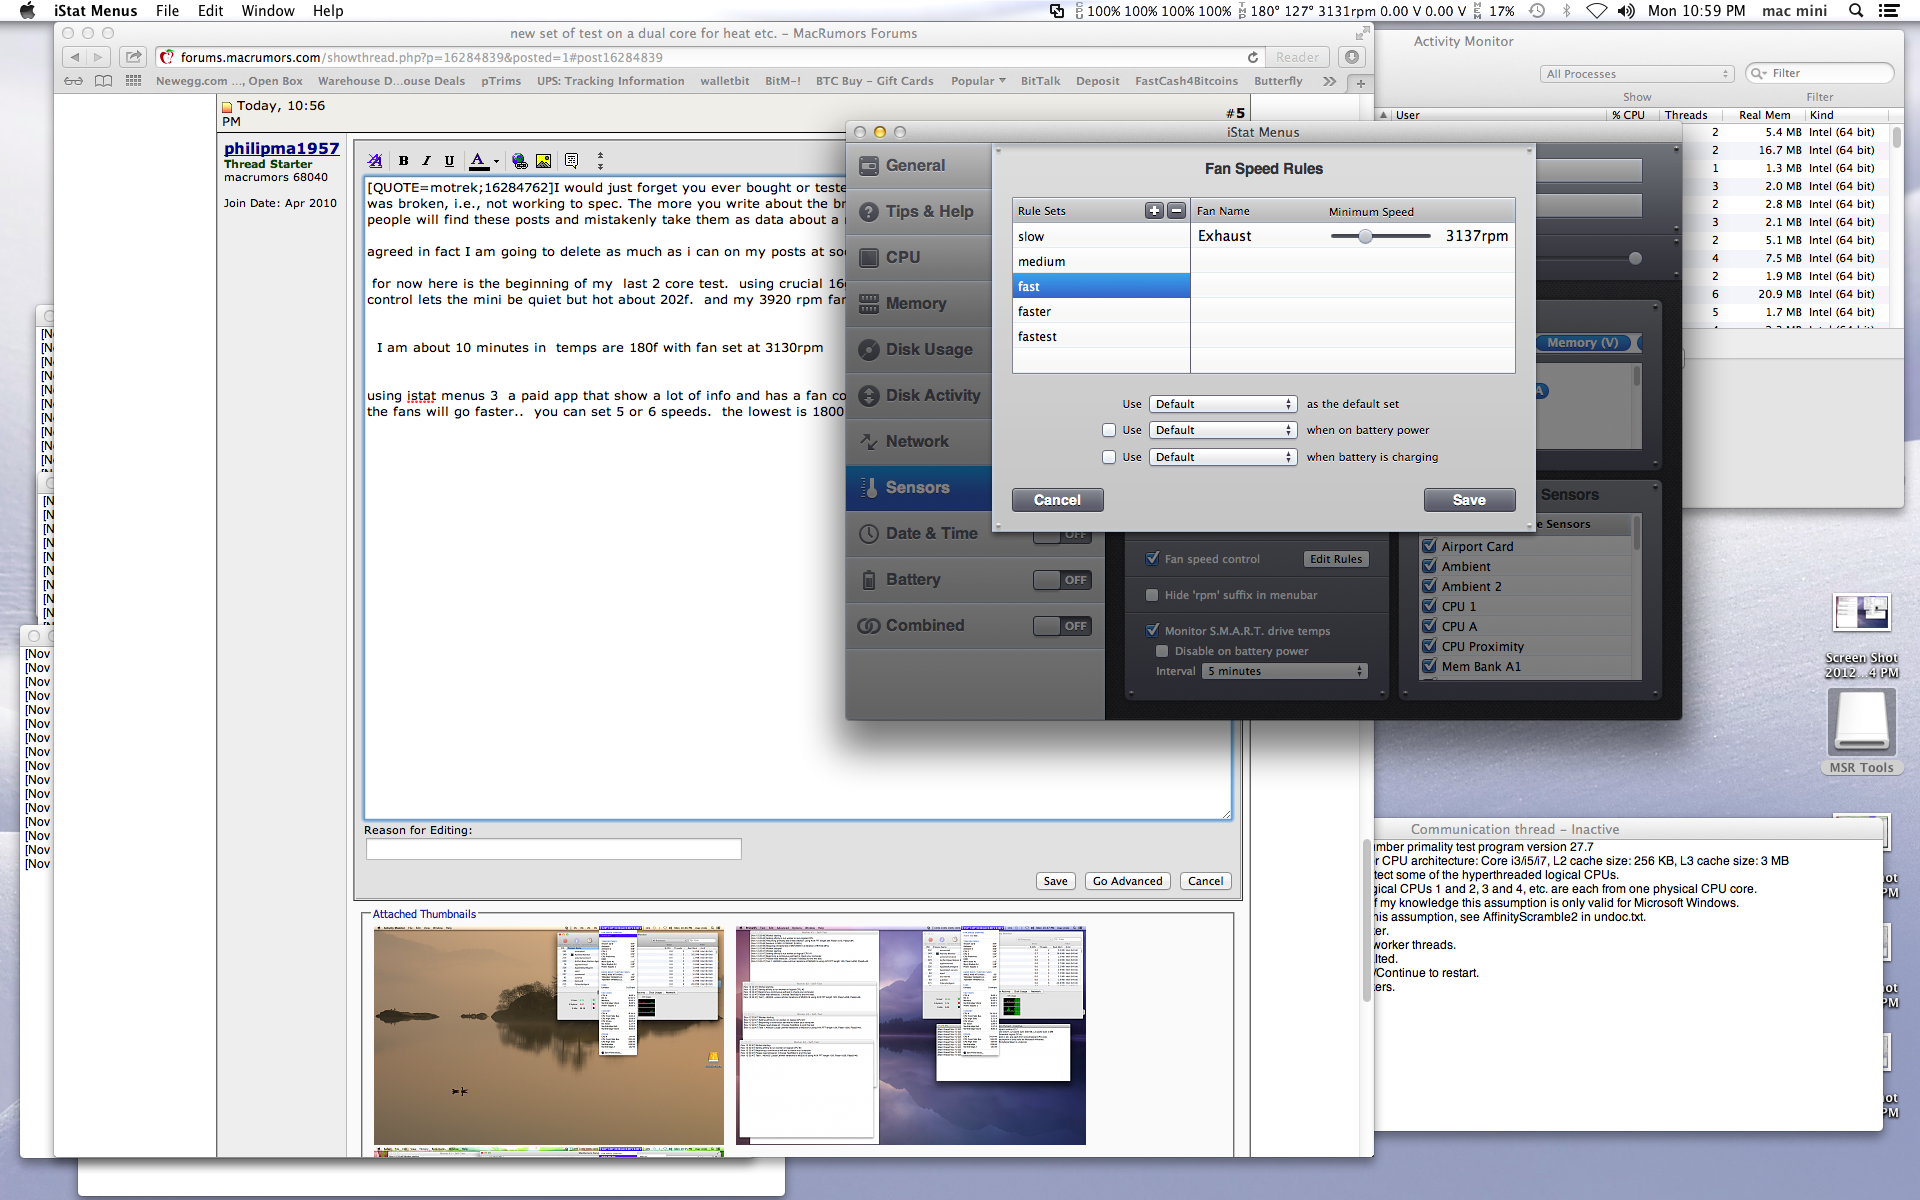1920x1200 pixels.
Task: Enable rule set when on battery power
Action: pos(1108,430)
